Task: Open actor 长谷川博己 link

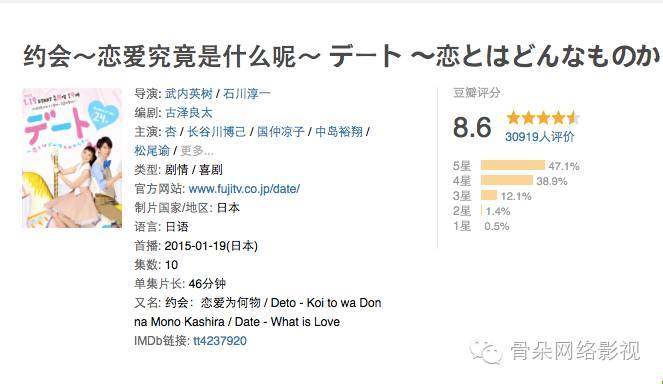Action: [216, 132]
